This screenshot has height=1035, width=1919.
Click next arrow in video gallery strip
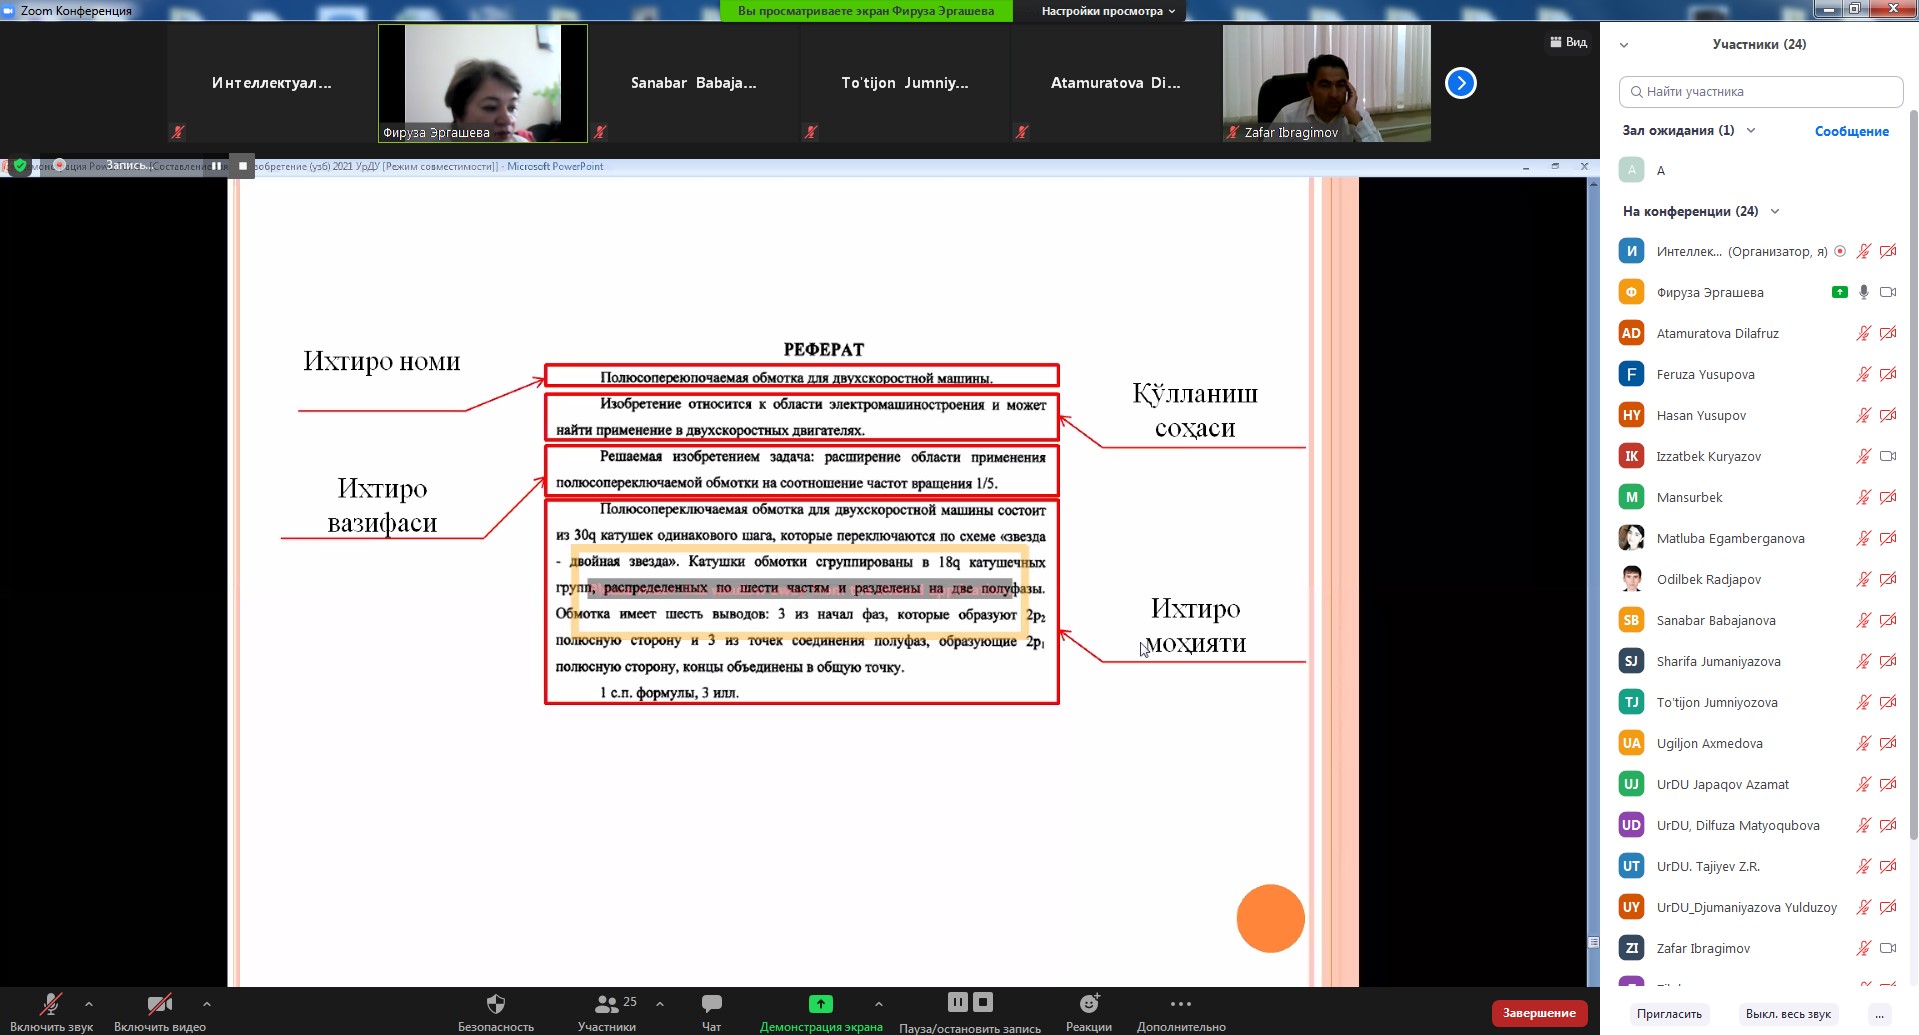[x=1460, y=83]
